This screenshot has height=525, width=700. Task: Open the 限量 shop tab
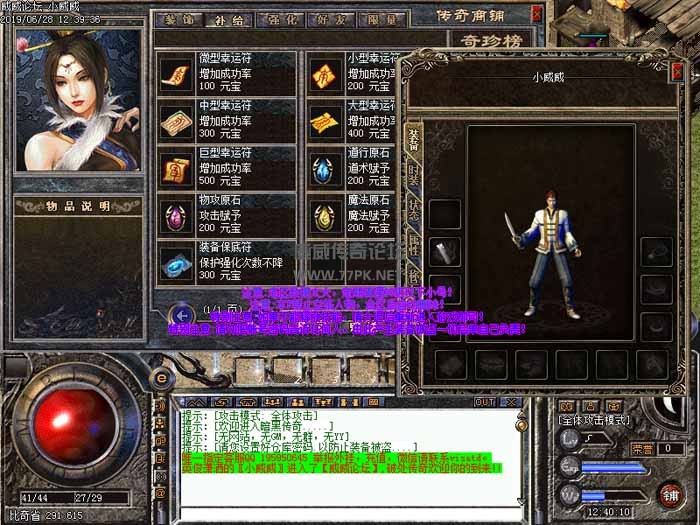click(x=383, y=20)
